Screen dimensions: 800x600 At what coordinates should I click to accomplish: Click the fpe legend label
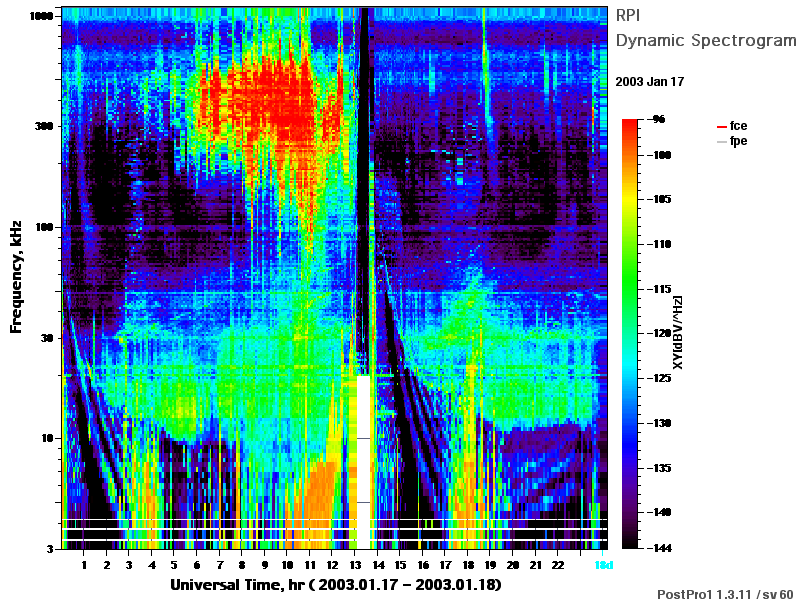[x=739, y=141]
